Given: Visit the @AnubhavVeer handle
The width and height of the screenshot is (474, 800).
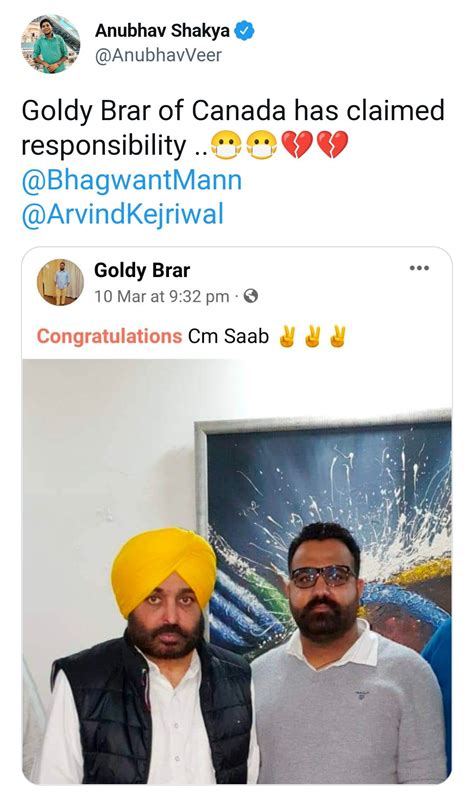Looking at the screenshot, I should 158,55.
